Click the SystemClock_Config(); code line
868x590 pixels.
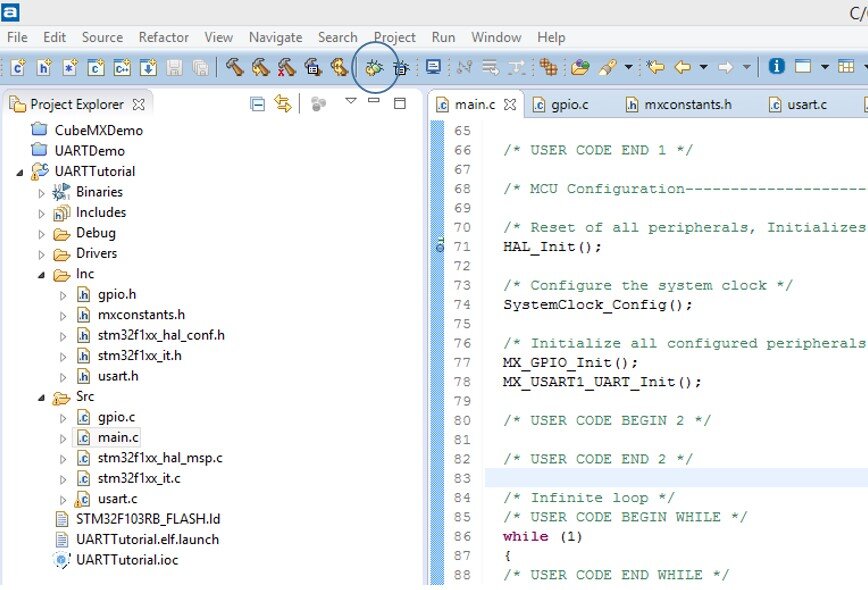pos(598,304)
